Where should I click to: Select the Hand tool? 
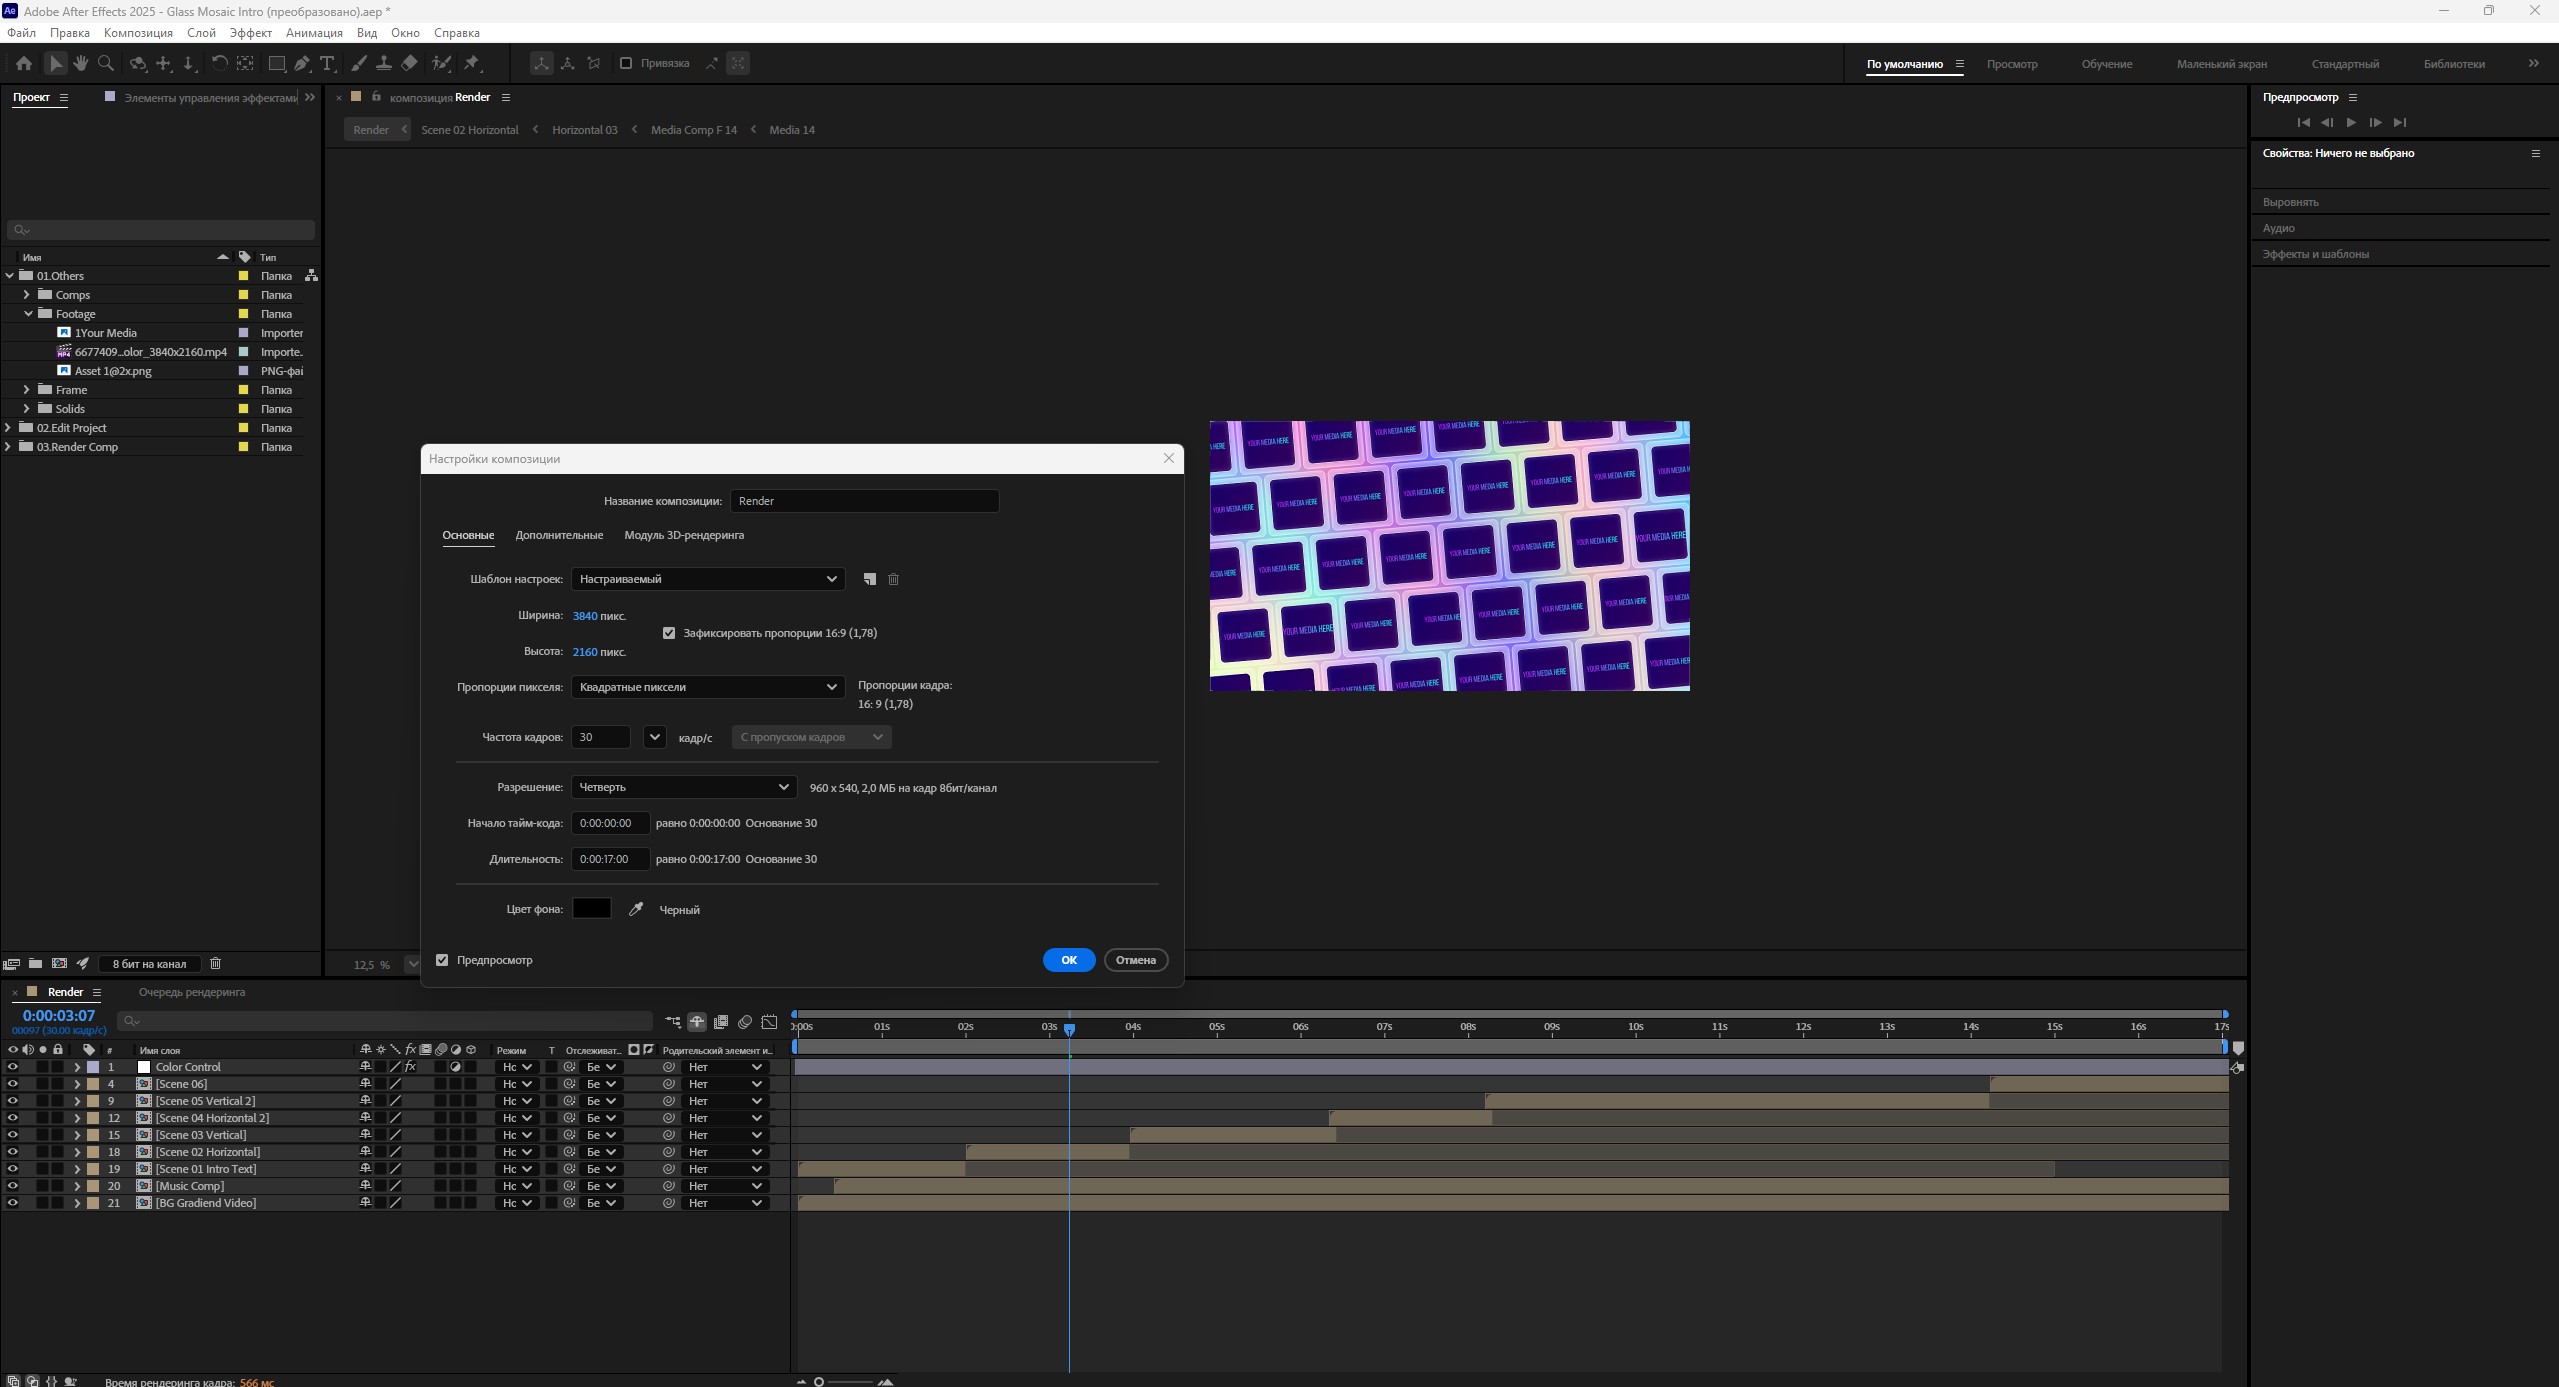[x=81, y=63]
